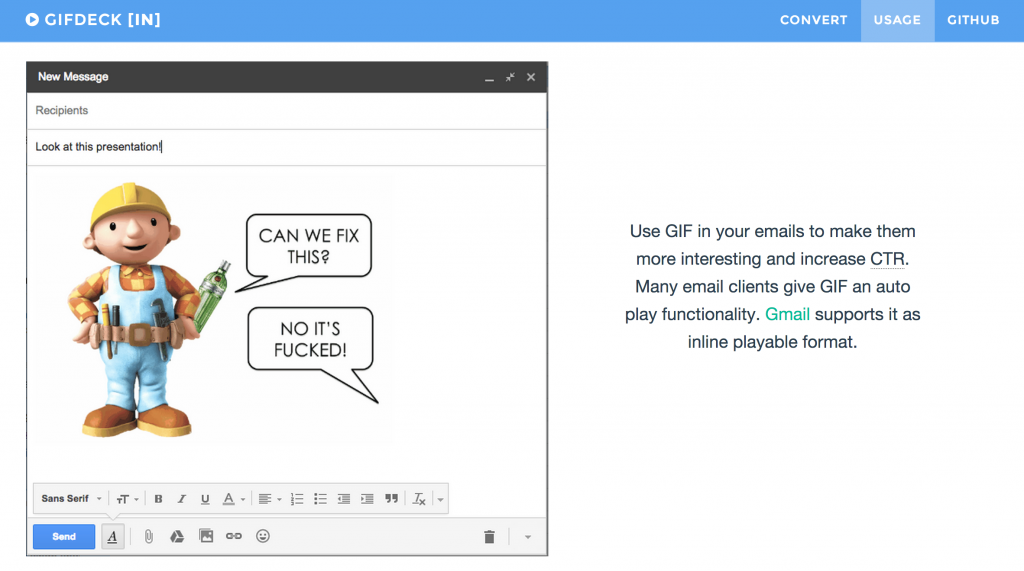This screenshot has width=1024, height=571.
Task: Apply numbered list formatting
Action: pos(297,499)
